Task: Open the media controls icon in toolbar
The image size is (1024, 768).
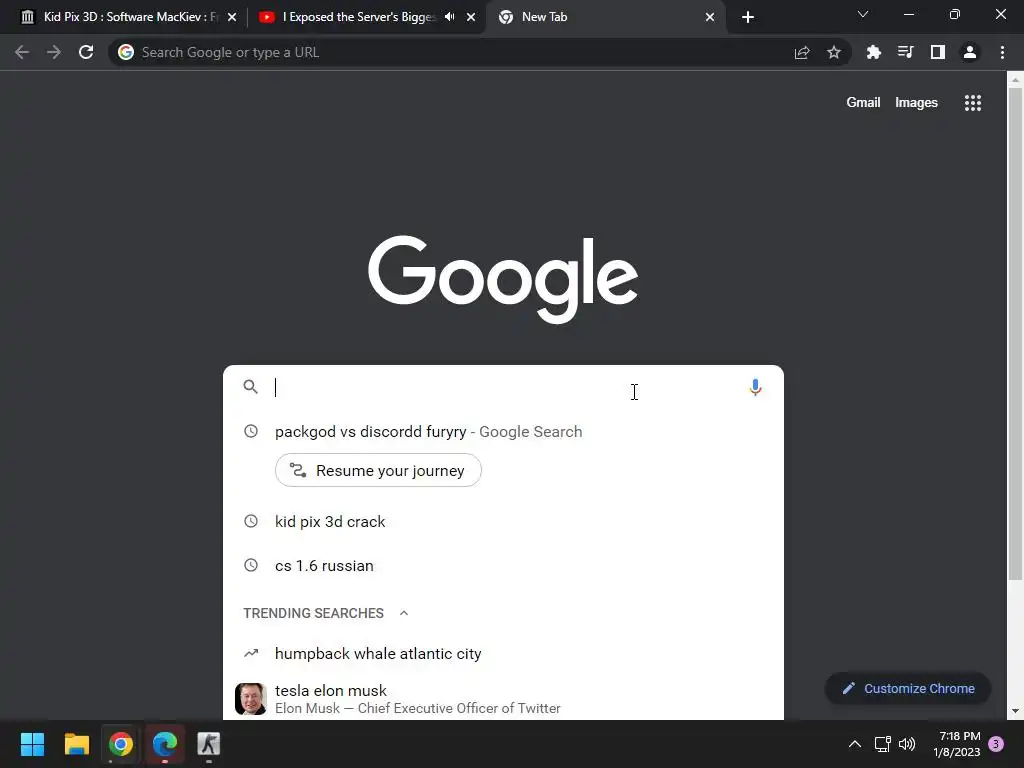Action: (x=906, y=52)
